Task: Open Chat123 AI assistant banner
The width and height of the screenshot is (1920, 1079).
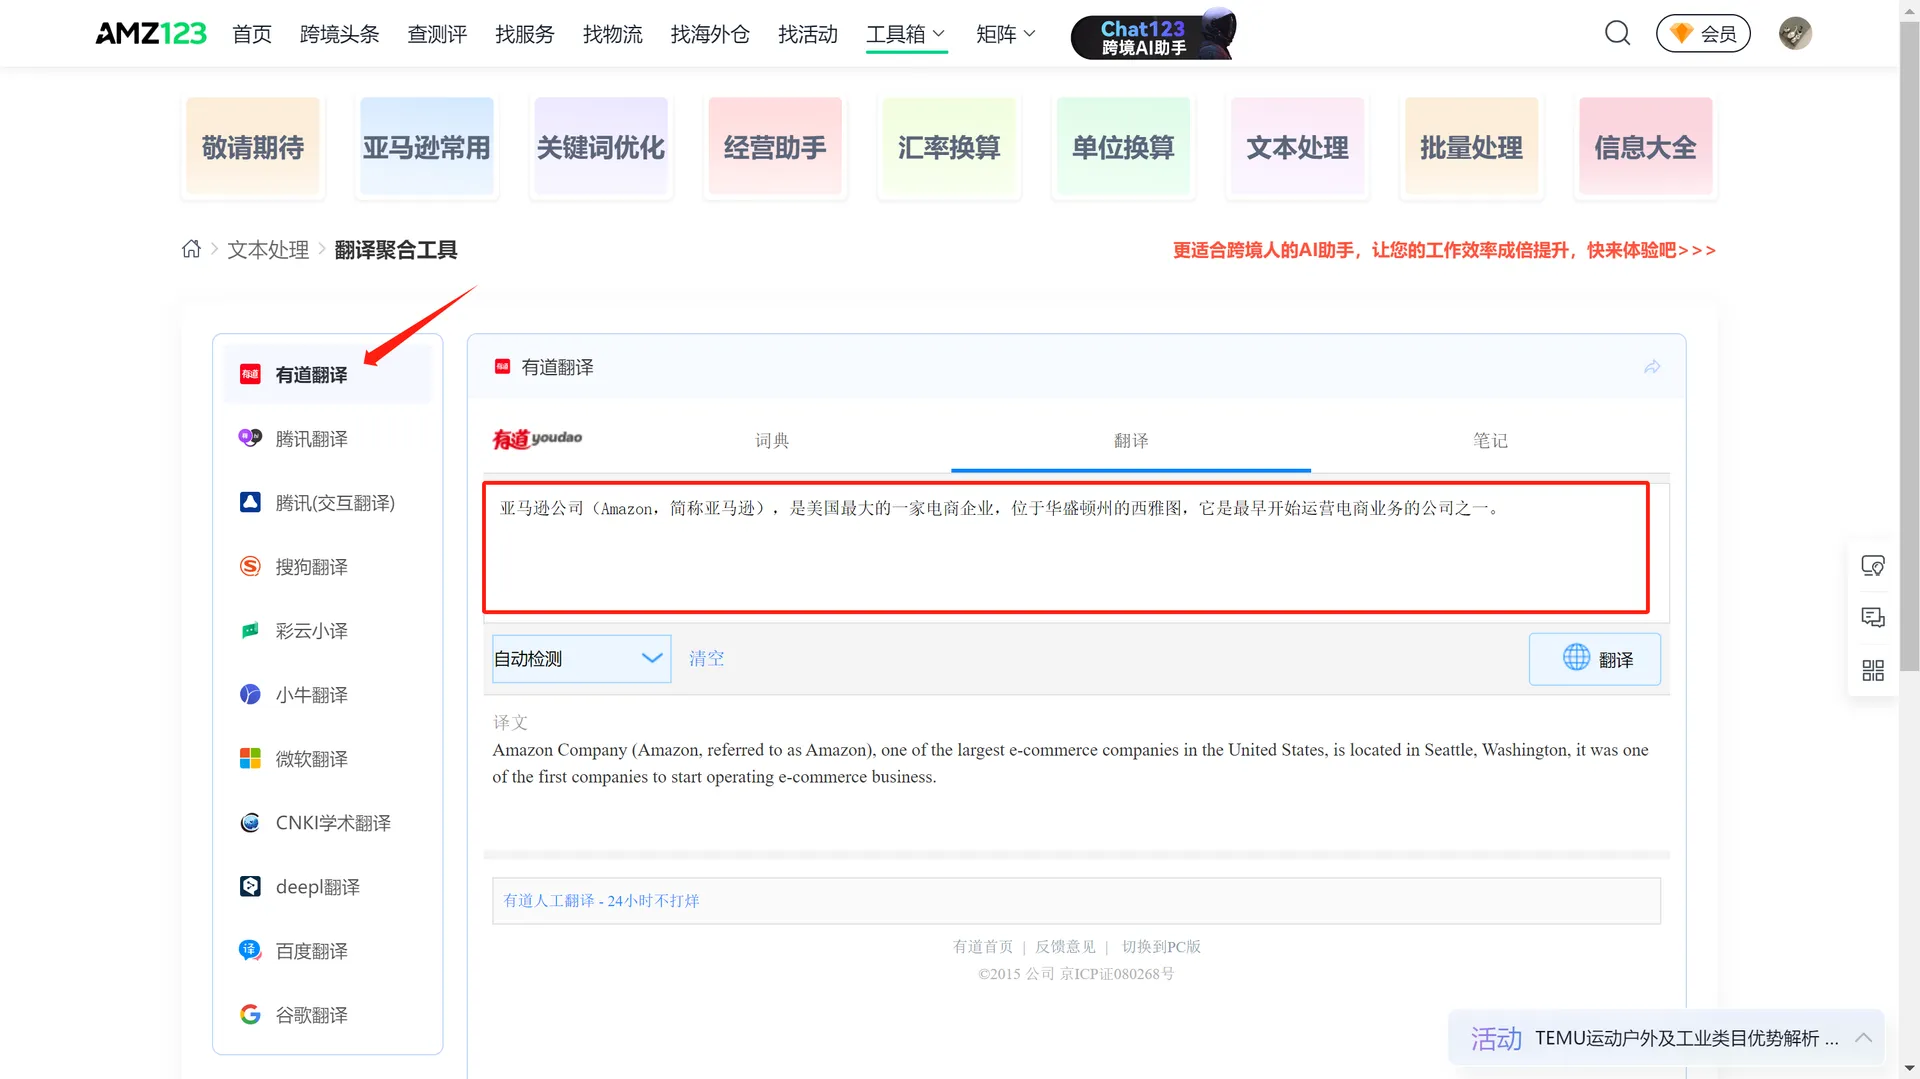Action: [1153, 34]
